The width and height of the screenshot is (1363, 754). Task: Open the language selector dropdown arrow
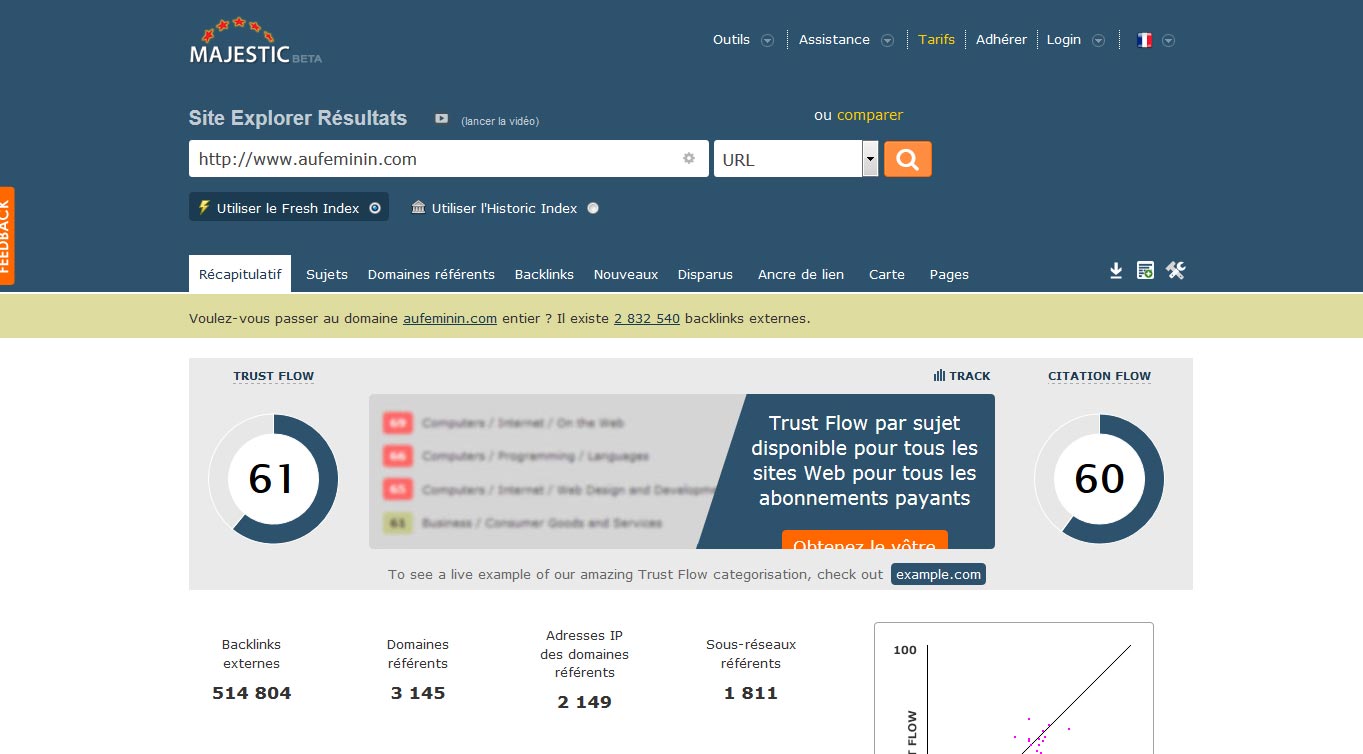[1168, 41]
